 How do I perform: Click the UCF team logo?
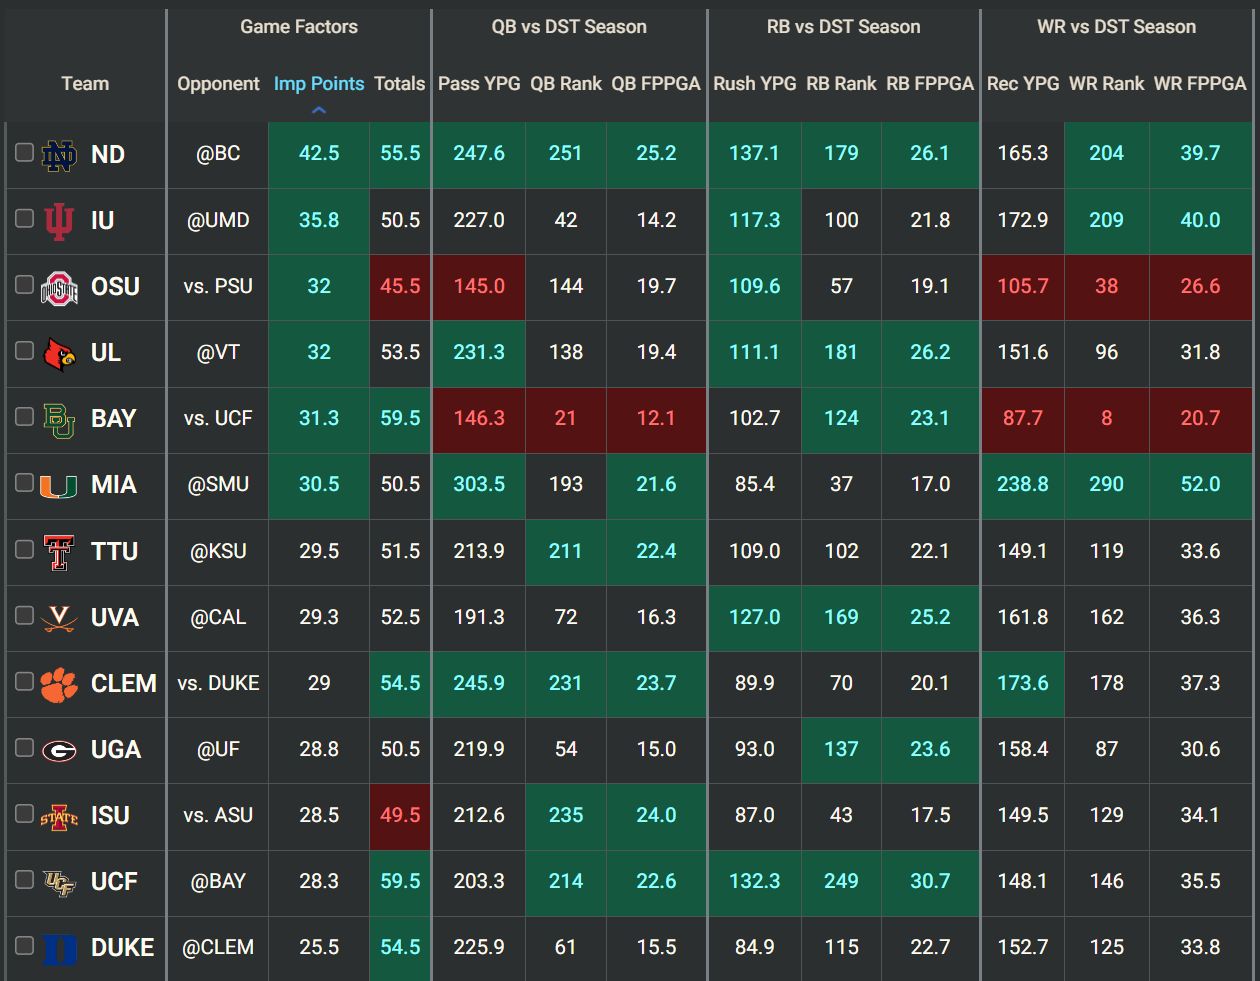coord(59,883)
